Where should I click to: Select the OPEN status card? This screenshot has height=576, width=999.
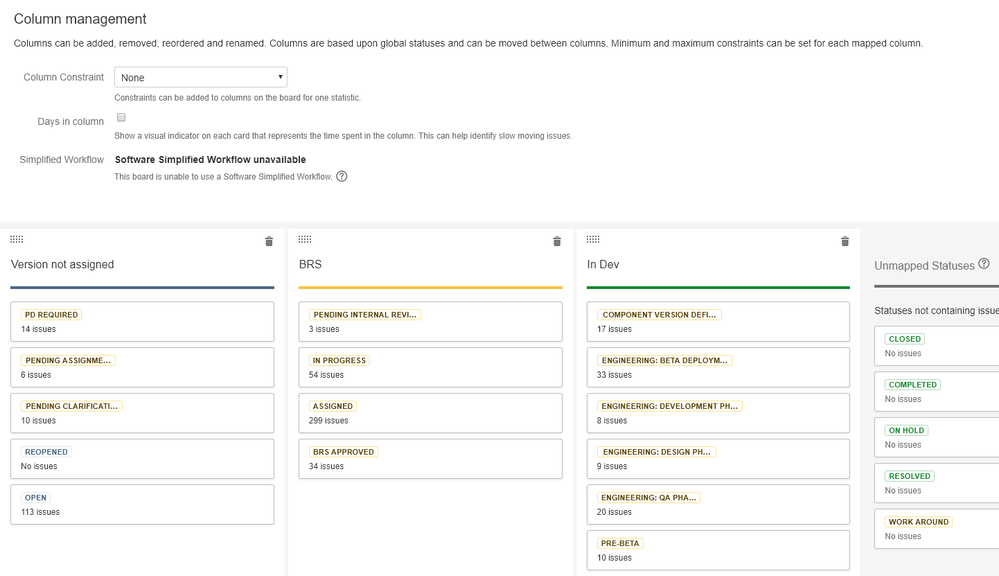tap(142, 505)
